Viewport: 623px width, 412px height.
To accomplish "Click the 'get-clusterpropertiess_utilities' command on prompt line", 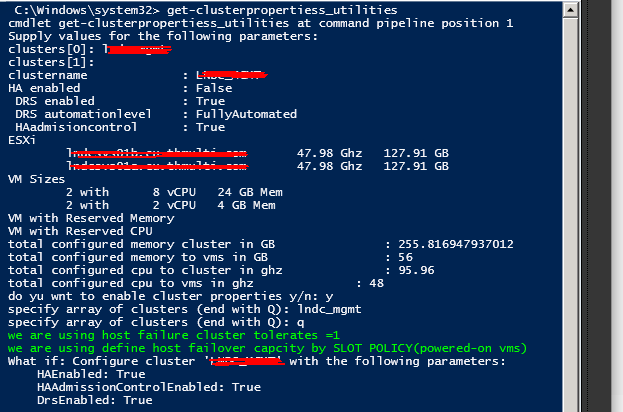I will (x=282, y=10).
